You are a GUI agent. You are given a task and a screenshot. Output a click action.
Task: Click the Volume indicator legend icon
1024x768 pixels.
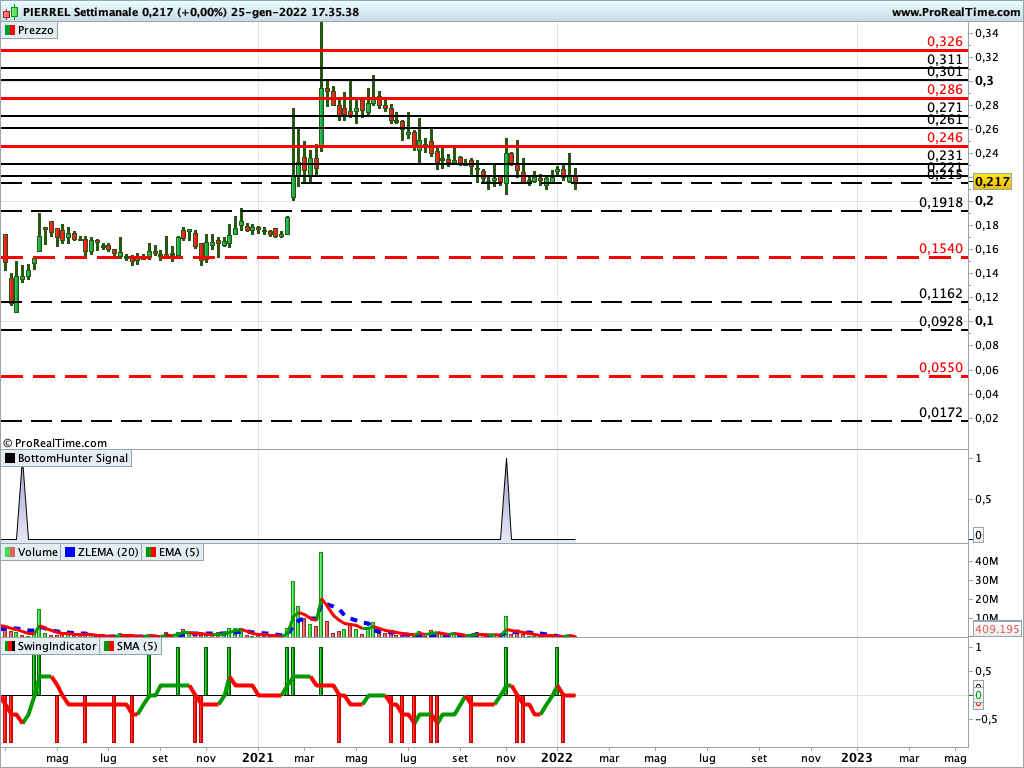tap(10, 552)
